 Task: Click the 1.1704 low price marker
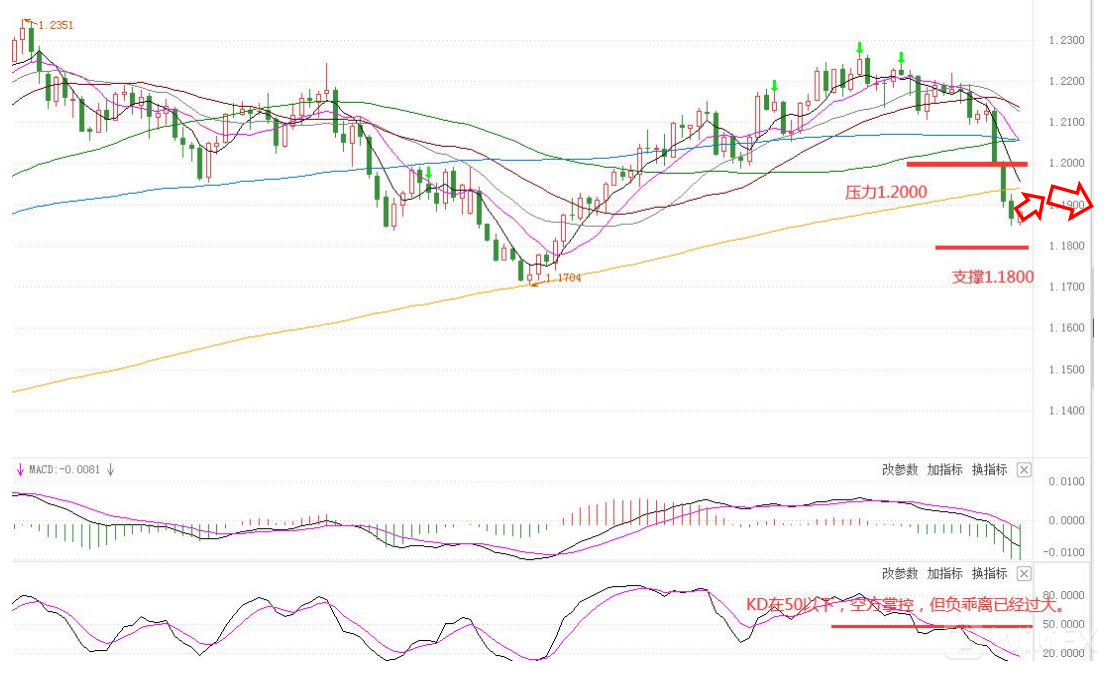(562, 279)
